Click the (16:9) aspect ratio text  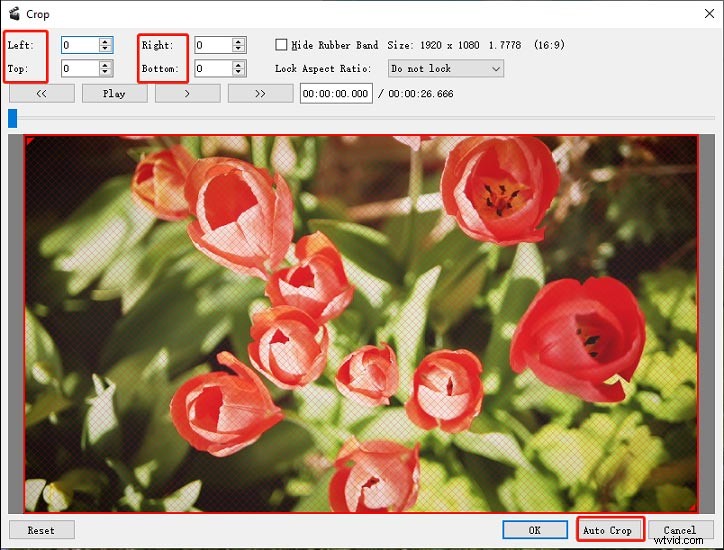(549, 45)
